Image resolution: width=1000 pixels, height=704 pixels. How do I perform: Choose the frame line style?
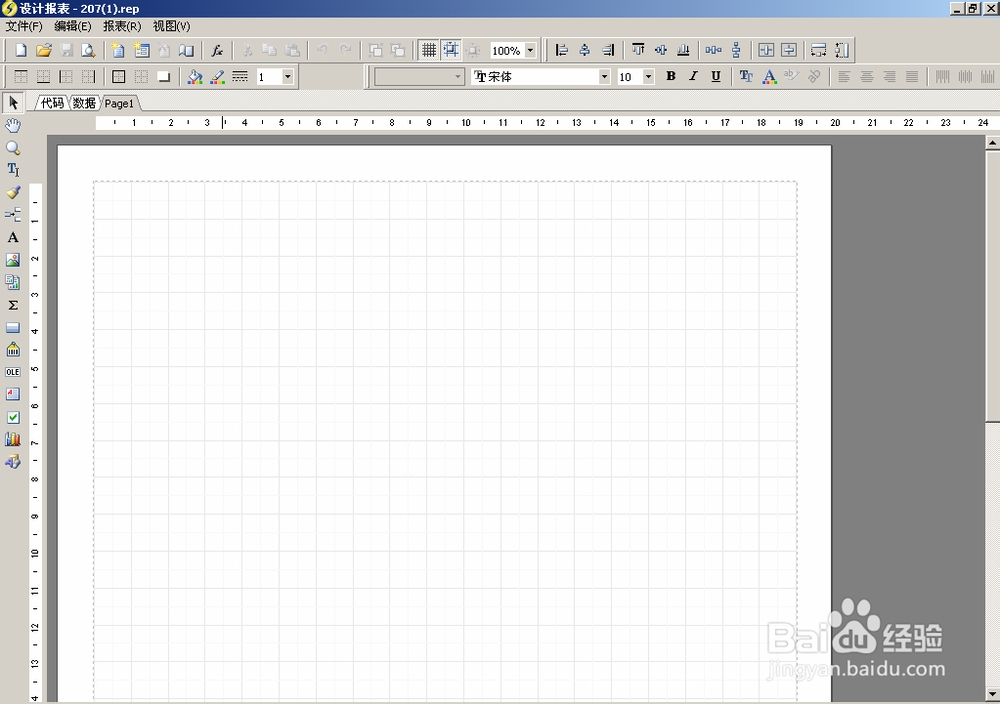[240, 77]
